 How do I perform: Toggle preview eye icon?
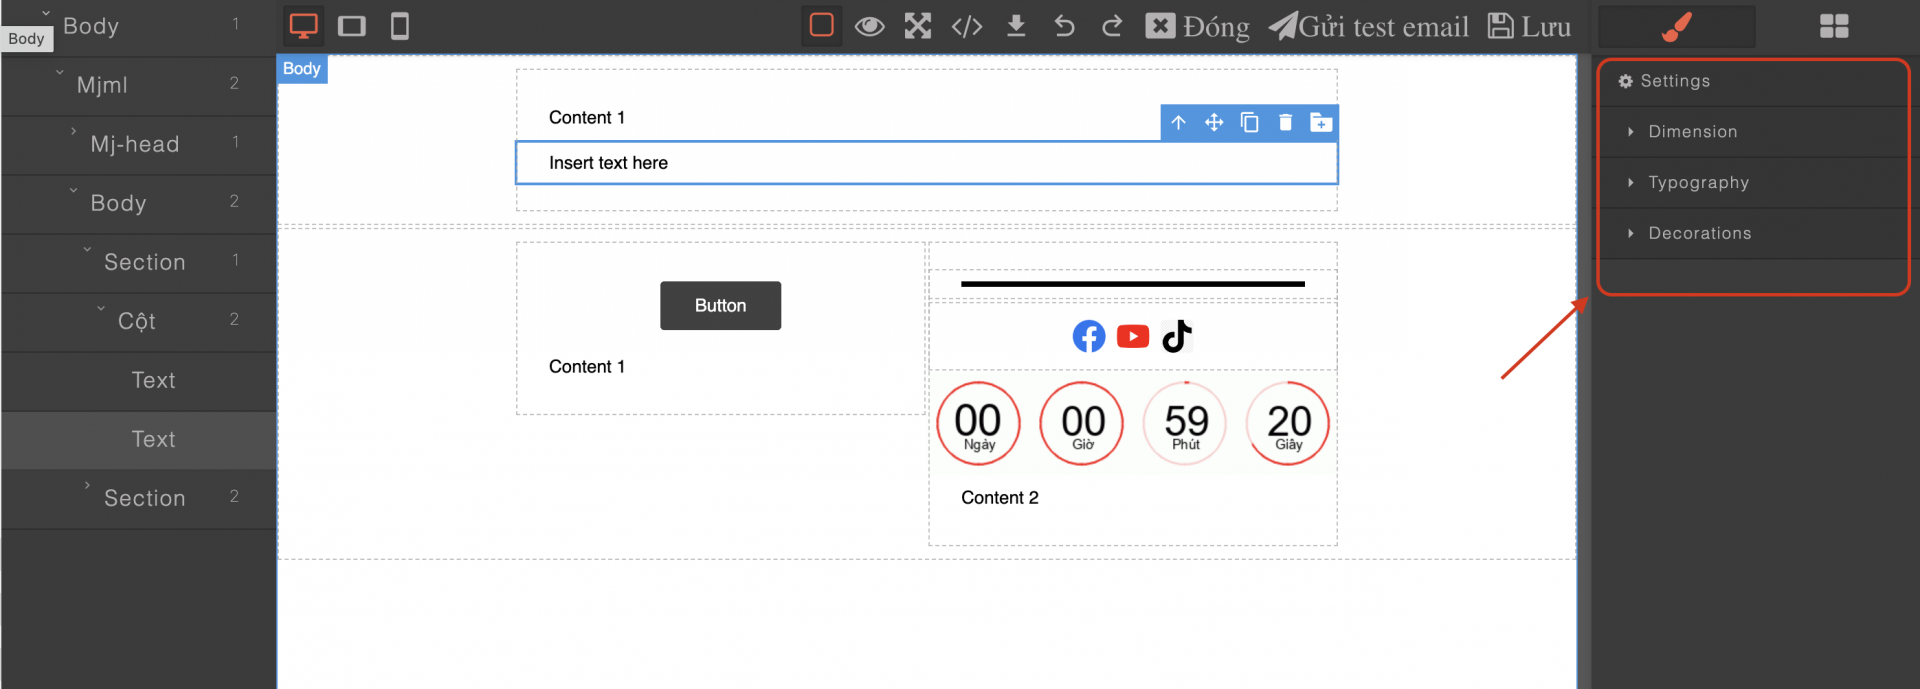coord(869,26)
